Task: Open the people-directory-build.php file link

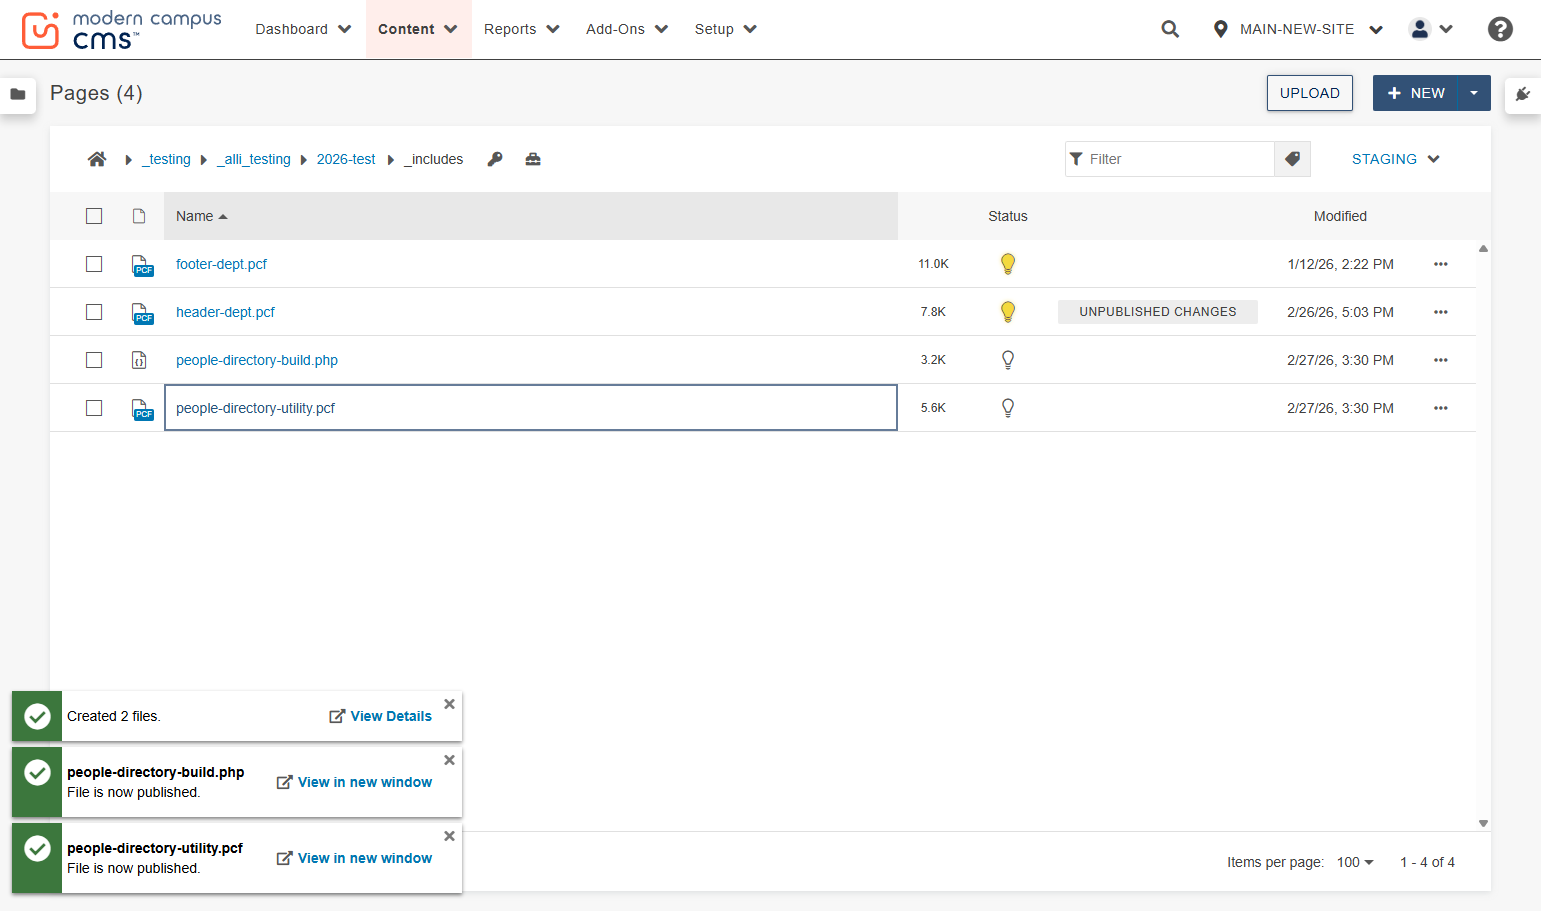Action: click(257, 360)
